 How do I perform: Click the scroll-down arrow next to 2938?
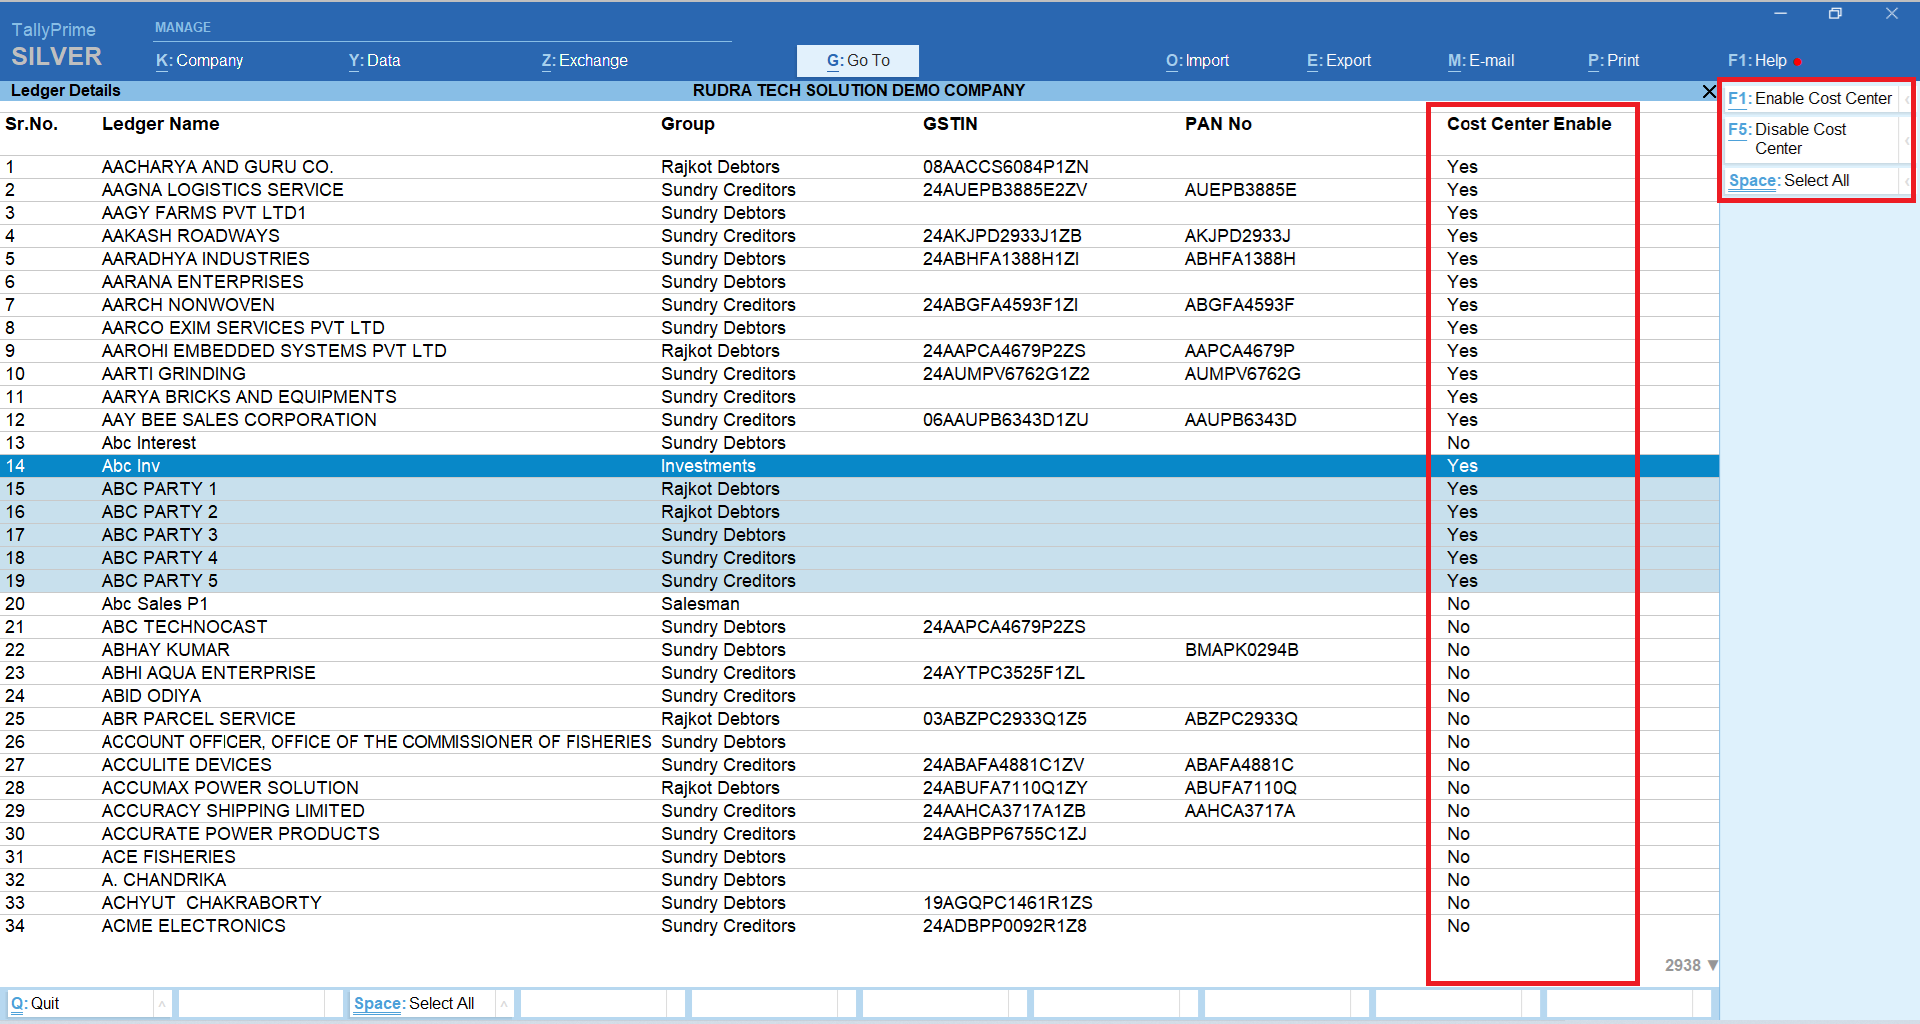pos(1713,965)
